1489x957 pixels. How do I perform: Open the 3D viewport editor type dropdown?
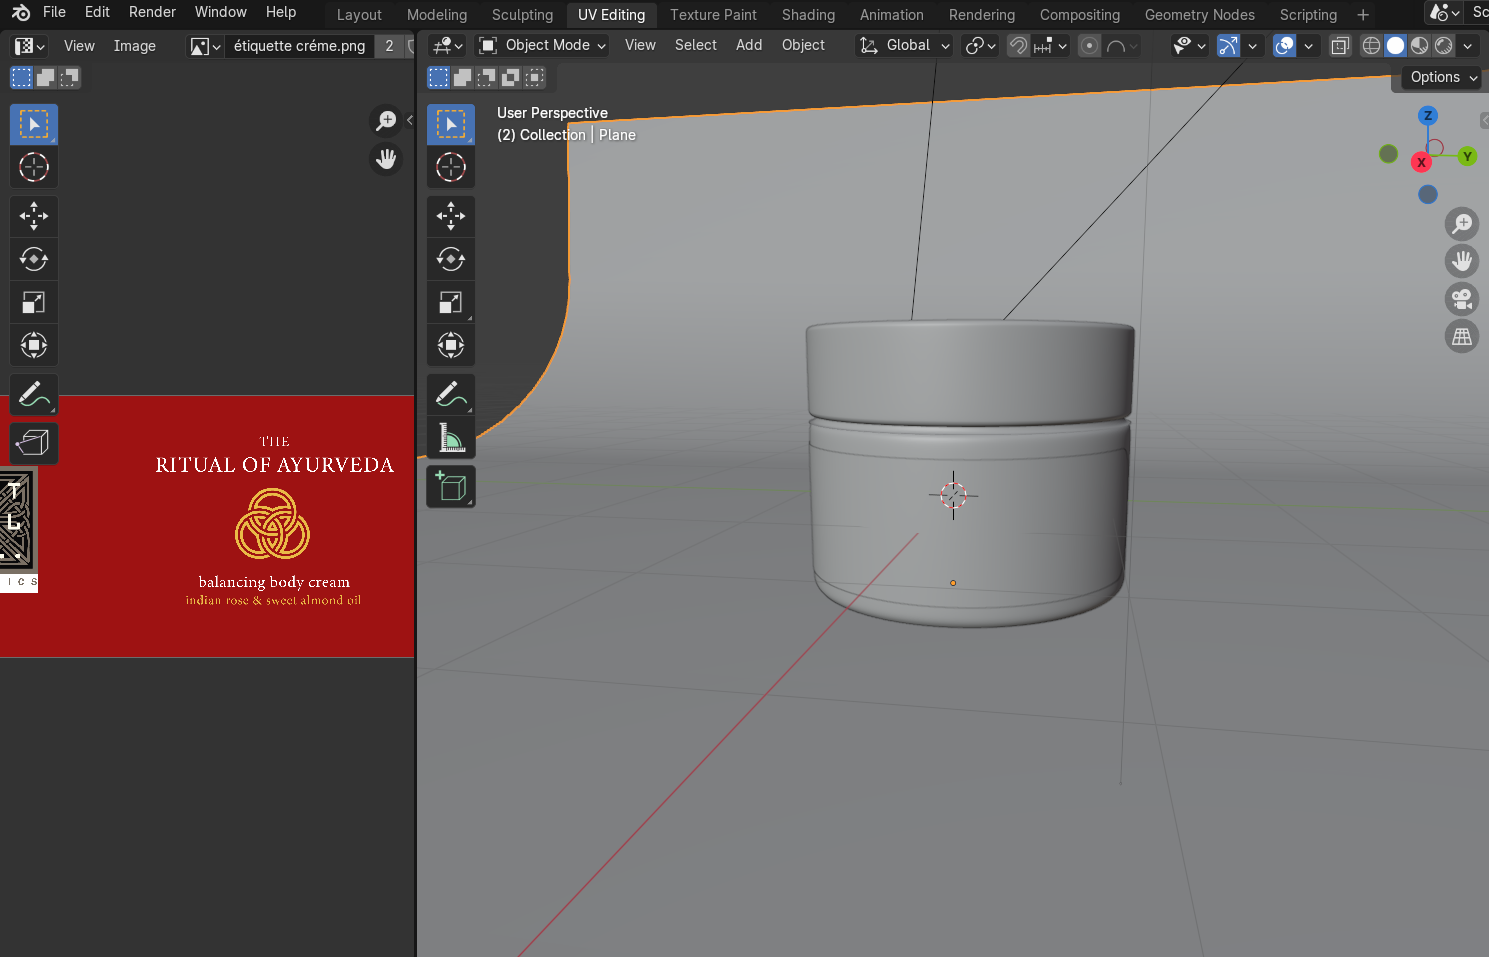[x=447, y=45]
